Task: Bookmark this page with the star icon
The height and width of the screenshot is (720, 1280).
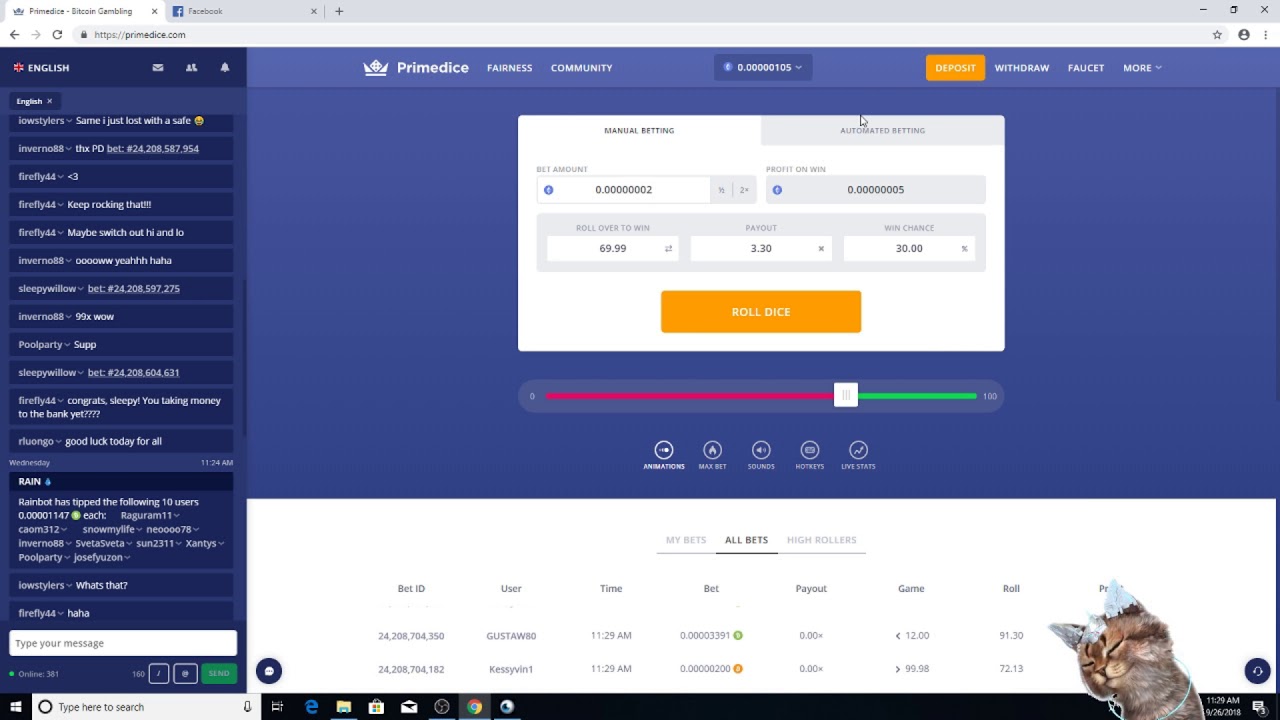Action: coord(1217,34)
